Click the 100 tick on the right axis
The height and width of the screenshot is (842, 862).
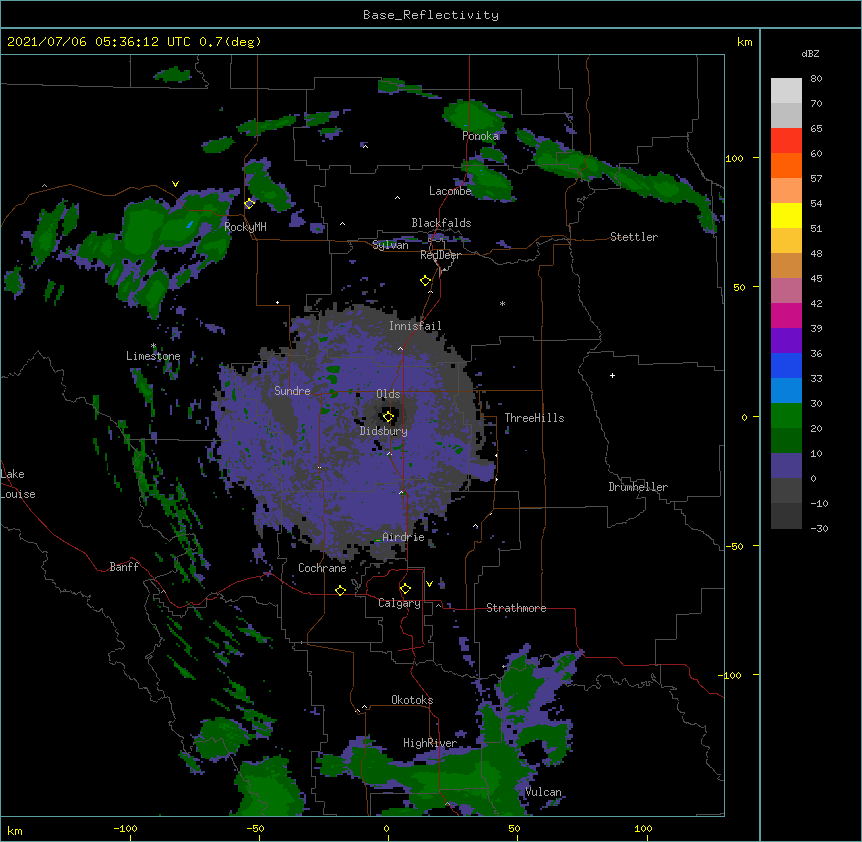point(734,158)
